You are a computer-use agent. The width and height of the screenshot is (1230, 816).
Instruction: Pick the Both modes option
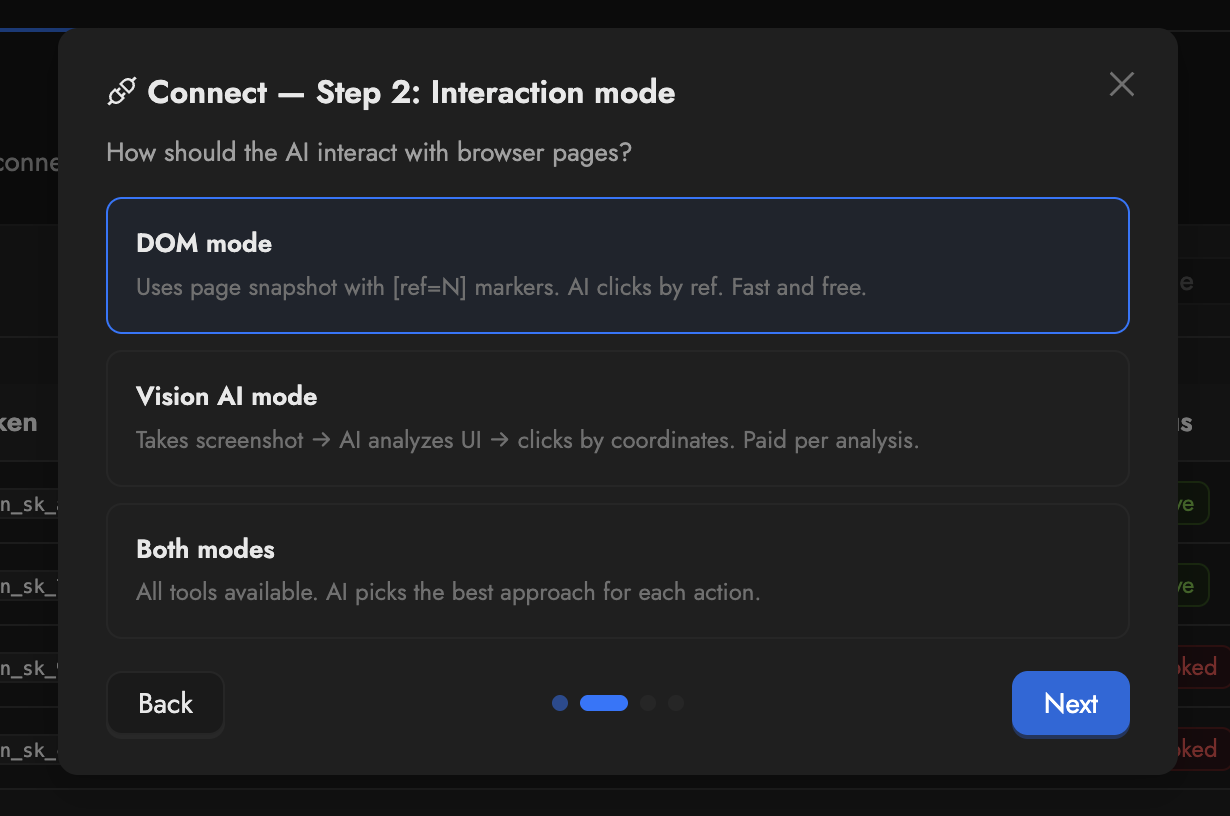(617, 571)
